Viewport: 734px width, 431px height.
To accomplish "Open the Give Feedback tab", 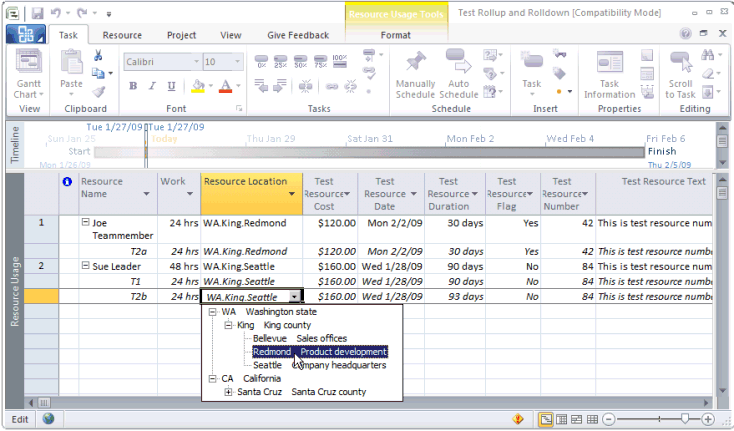I will coord(298,35).
